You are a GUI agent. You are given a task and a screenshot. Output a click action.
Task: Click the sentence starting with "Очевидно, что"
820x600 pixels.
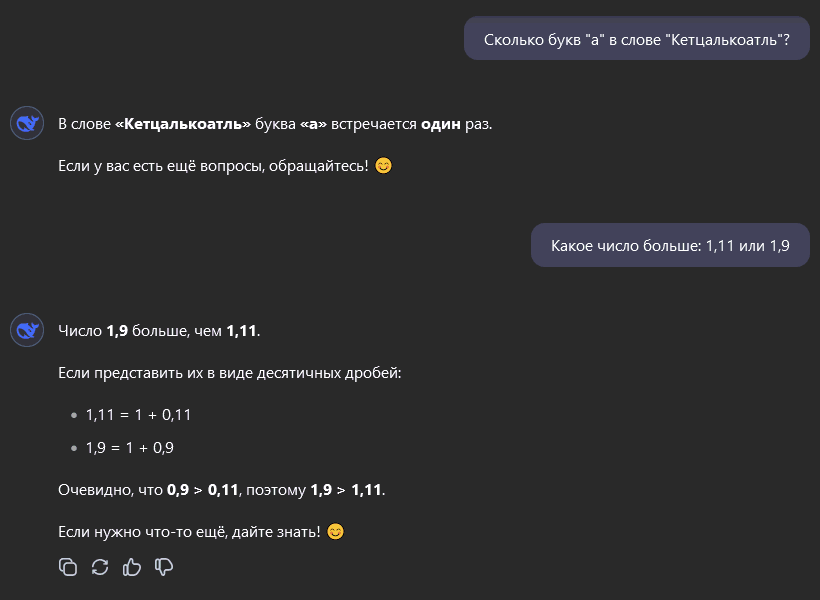[x=221, y=490]
